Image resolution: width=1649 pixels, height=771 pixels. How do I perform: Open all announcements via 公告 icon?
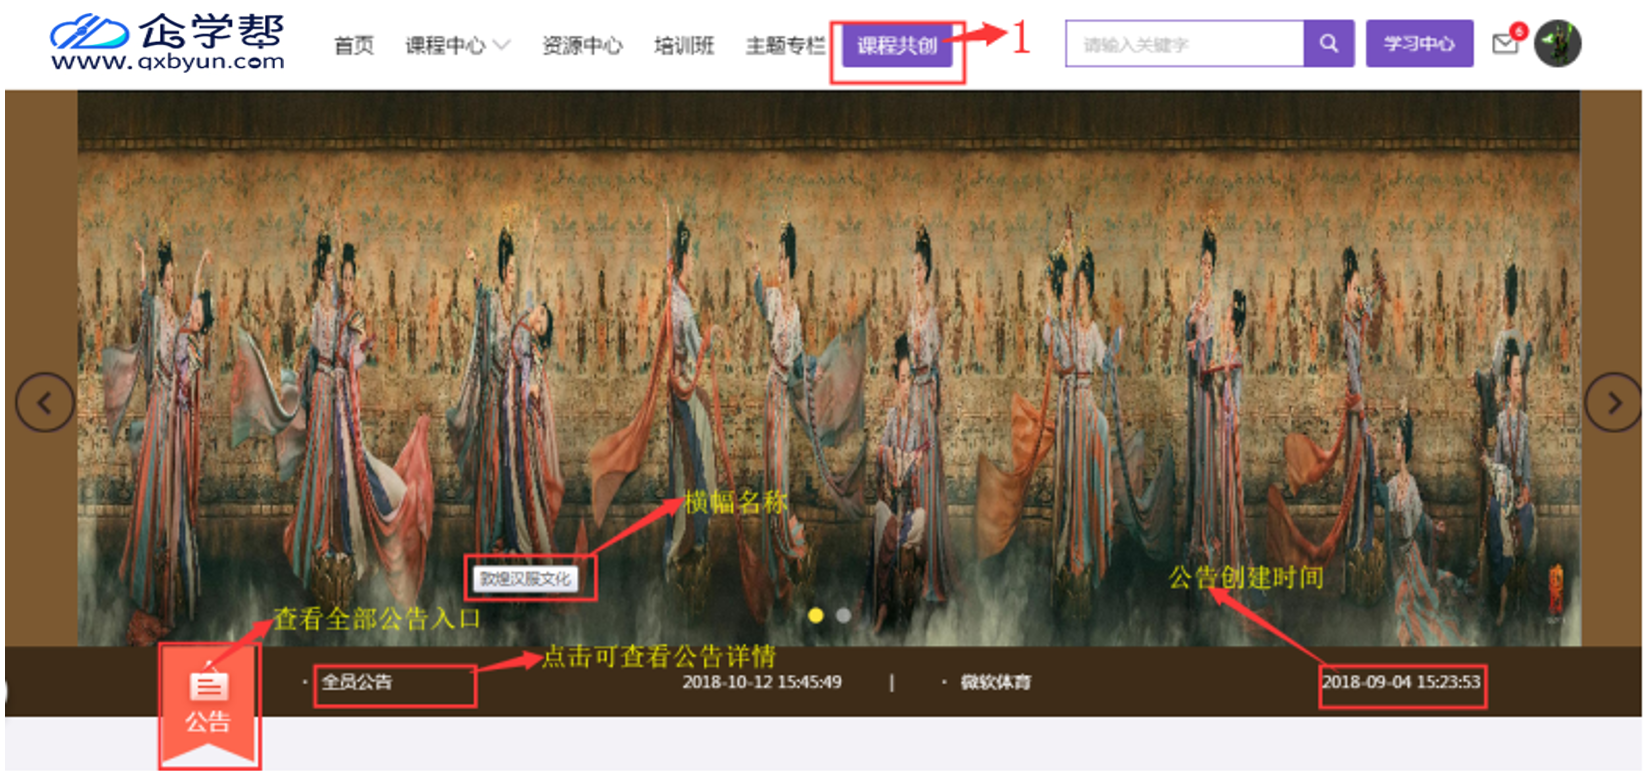(x=208, y=704)
